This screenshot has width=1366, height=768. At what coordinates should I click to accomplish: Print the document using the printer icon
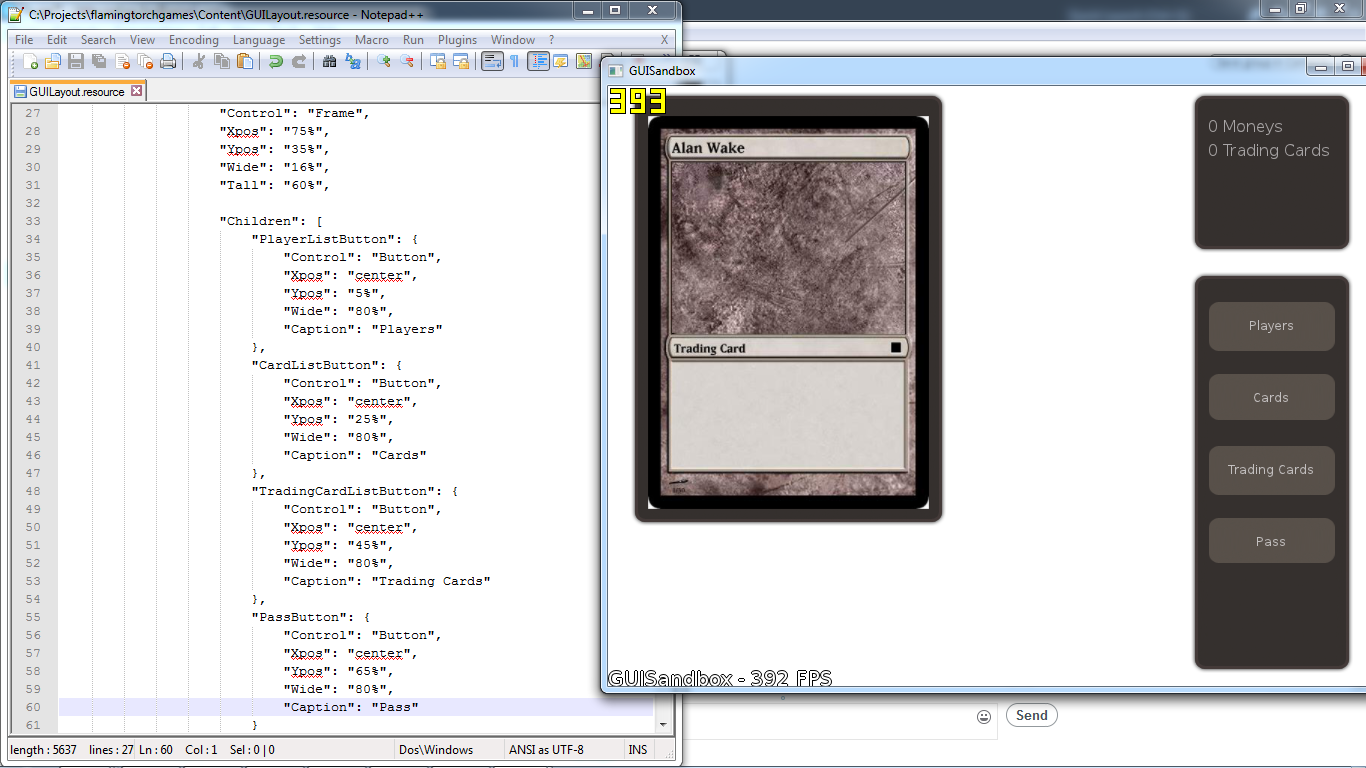pyautogui.click(x=168, y=61)
